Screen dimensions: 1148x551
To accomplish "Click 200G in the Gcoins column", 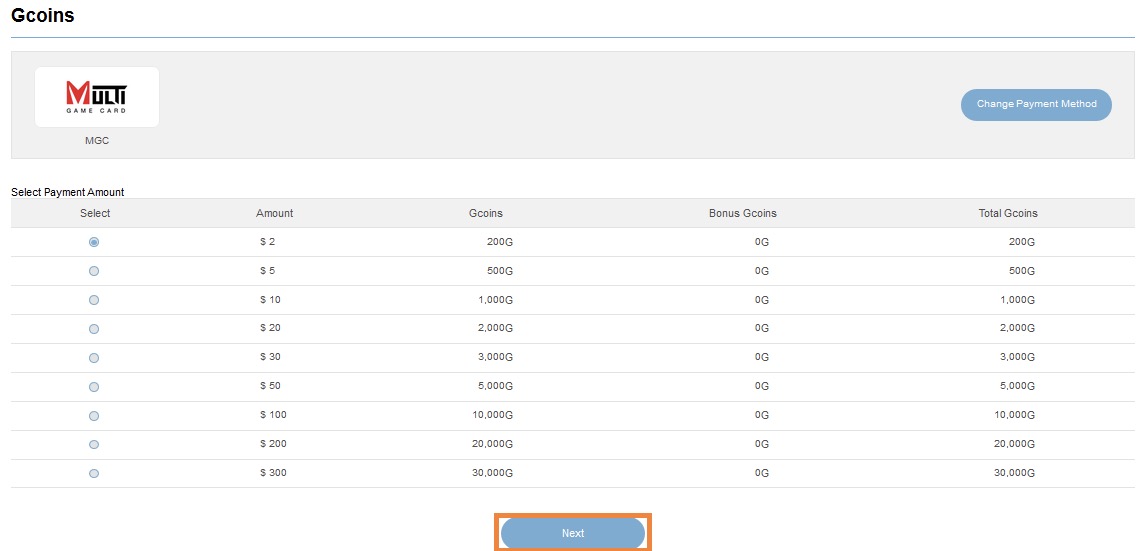I will [x=500, y=242].
